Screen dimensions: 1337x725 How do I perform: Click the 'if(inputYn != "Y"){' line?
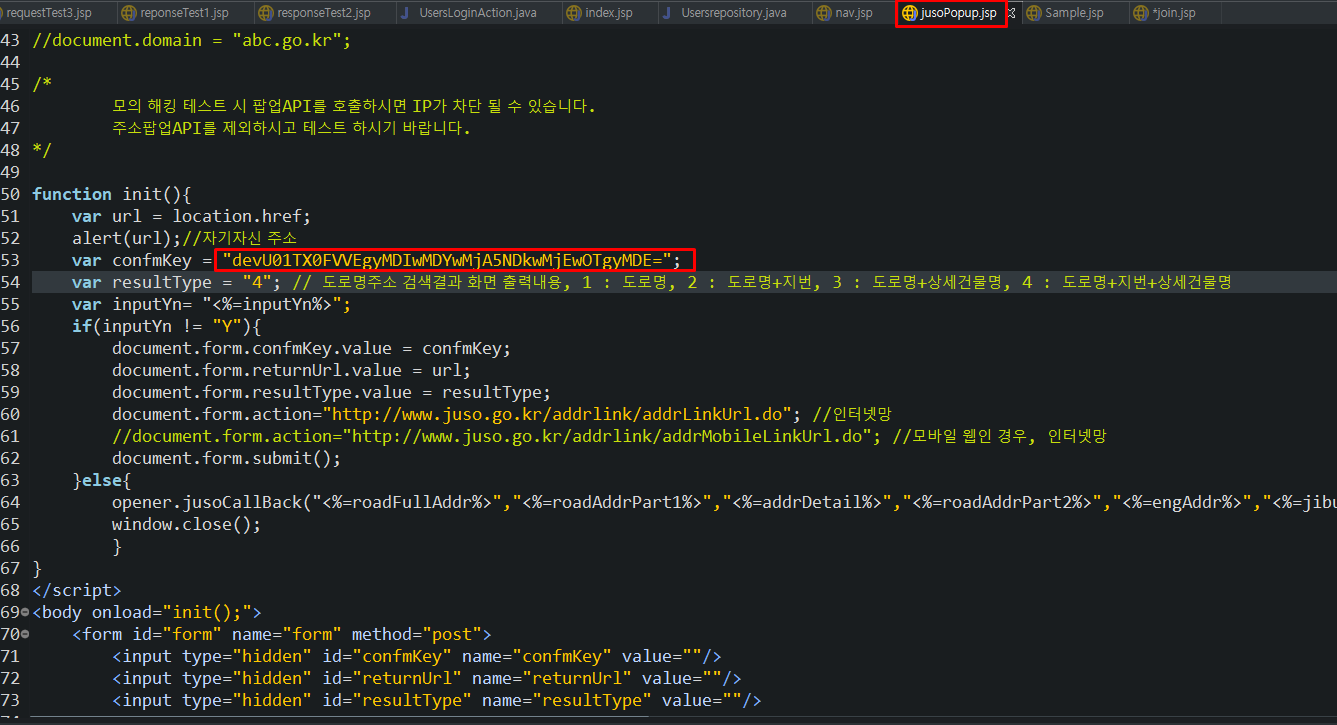click(x=166, y=326)
